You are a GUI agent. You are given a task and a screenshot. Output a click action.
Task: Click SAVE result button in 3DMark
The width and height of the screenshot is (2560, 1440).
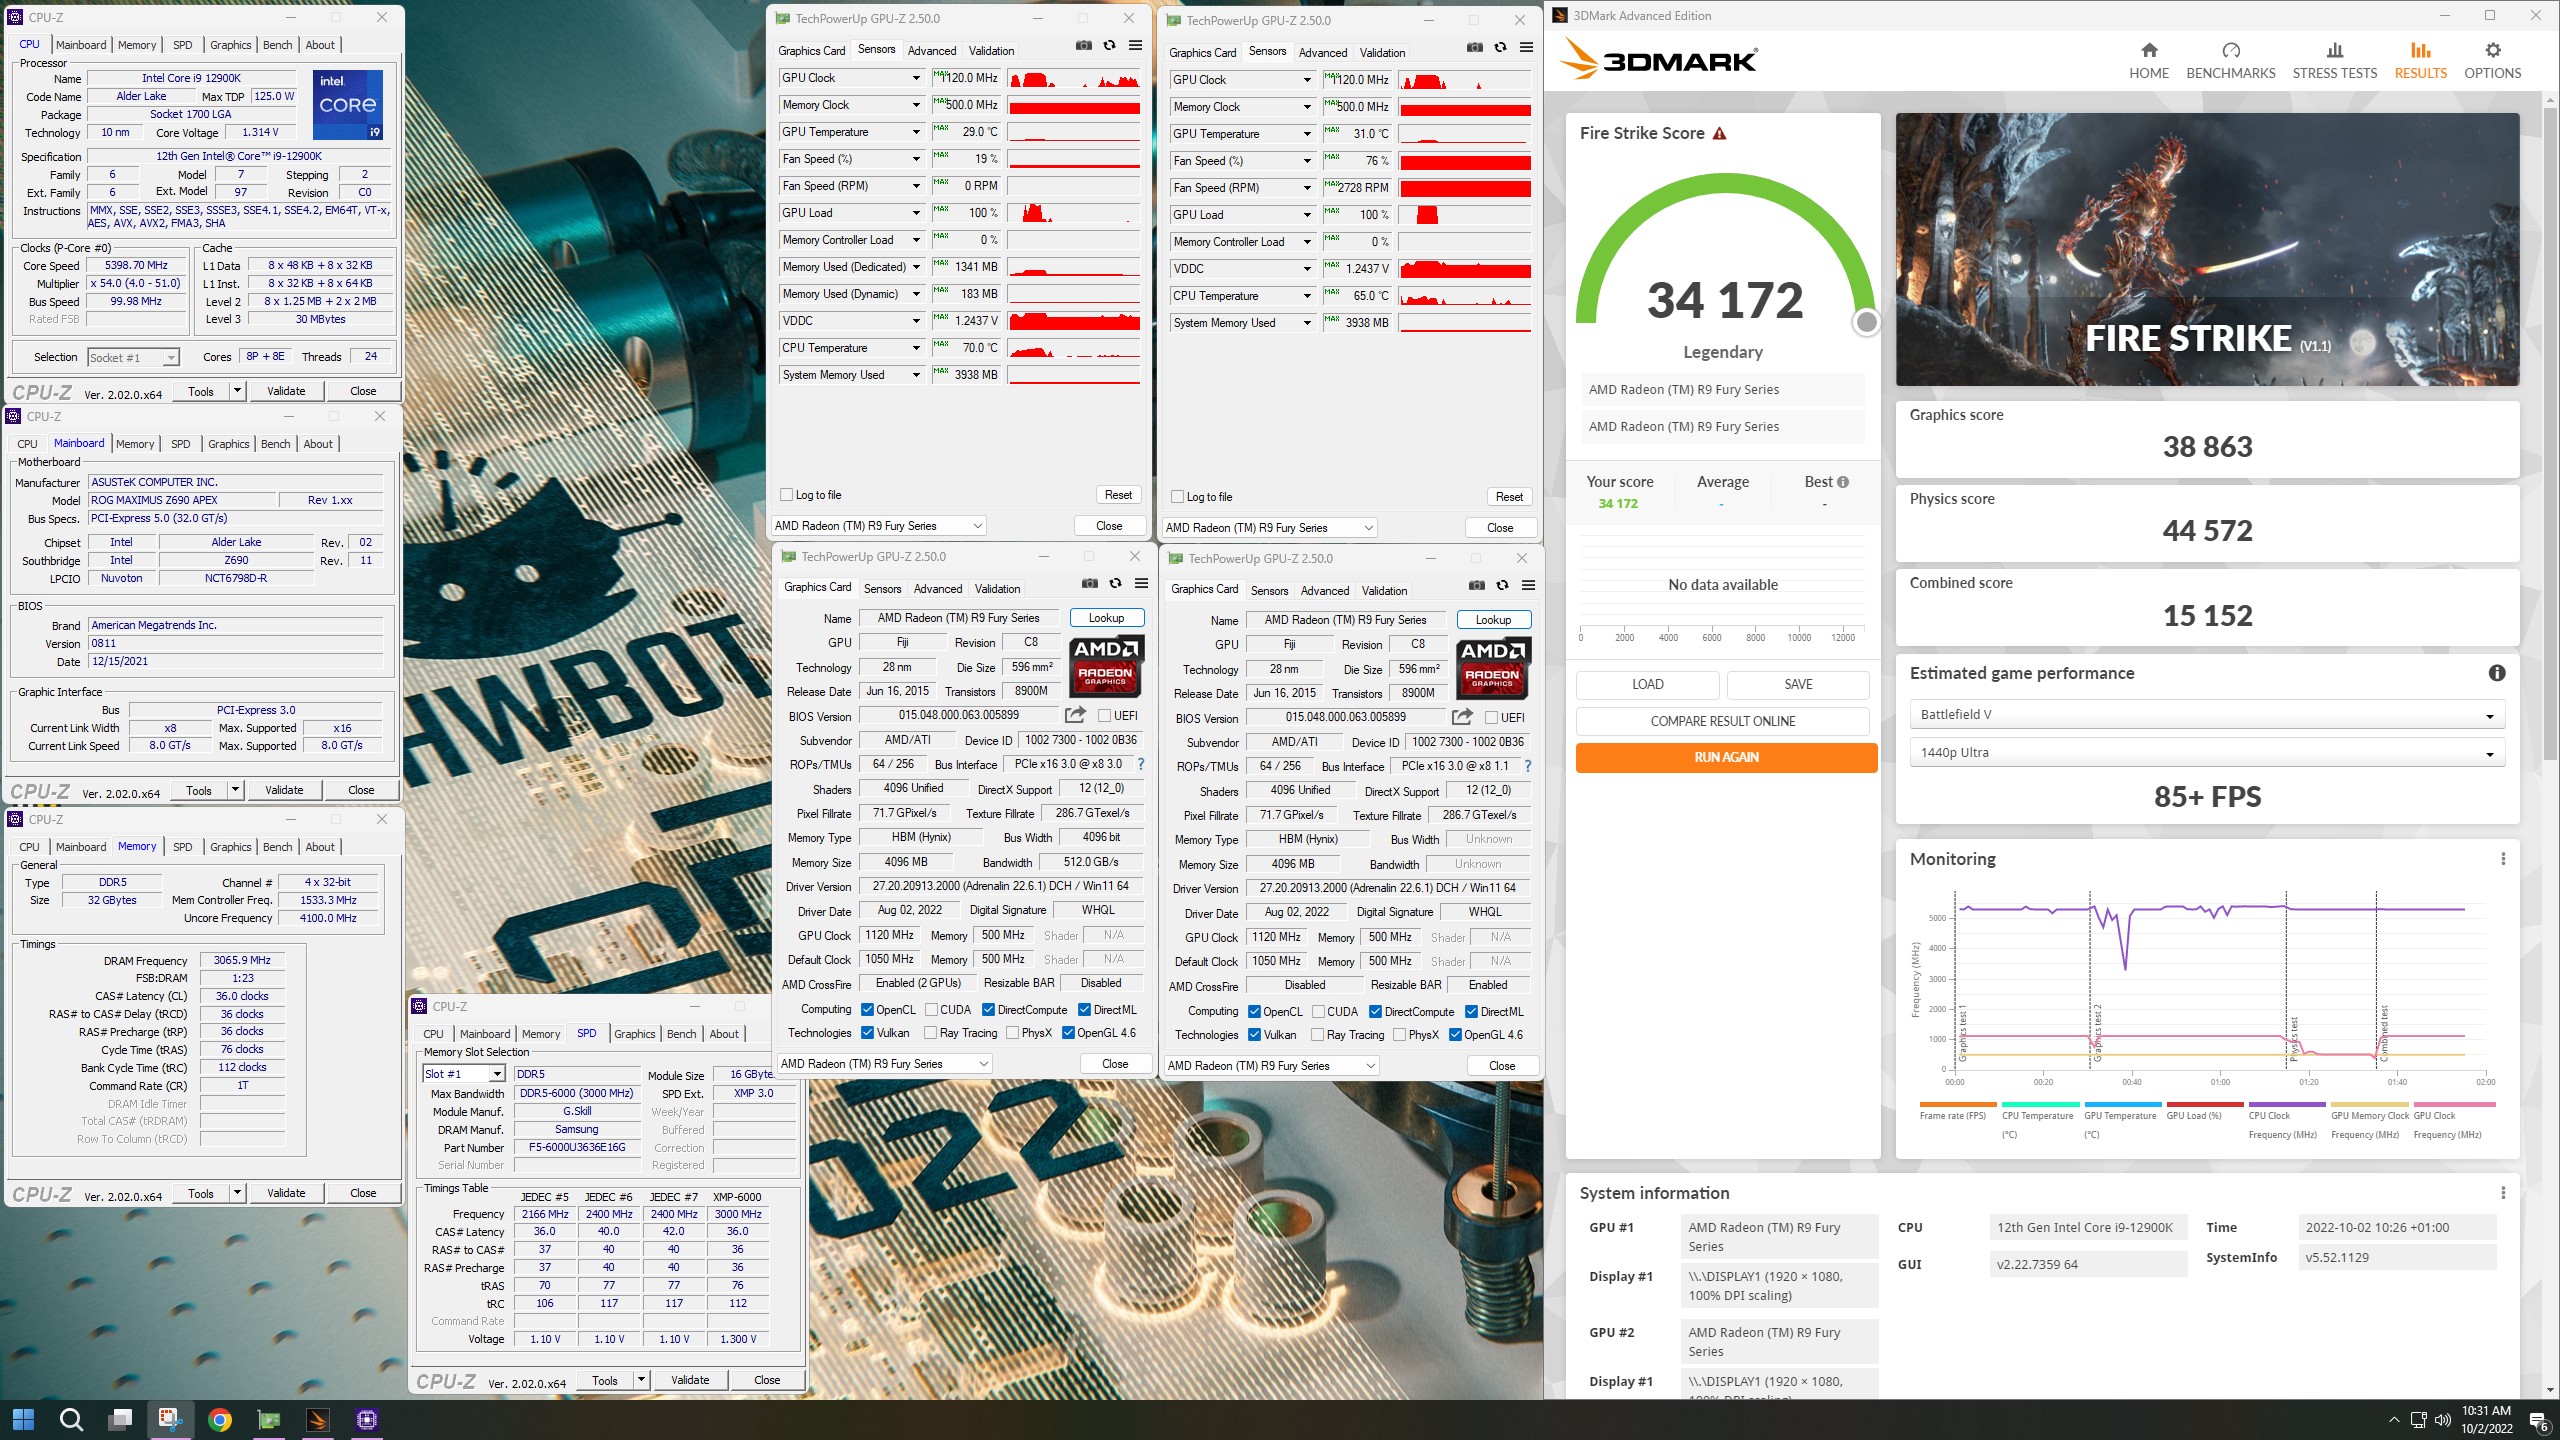(x=1798, y=685)
